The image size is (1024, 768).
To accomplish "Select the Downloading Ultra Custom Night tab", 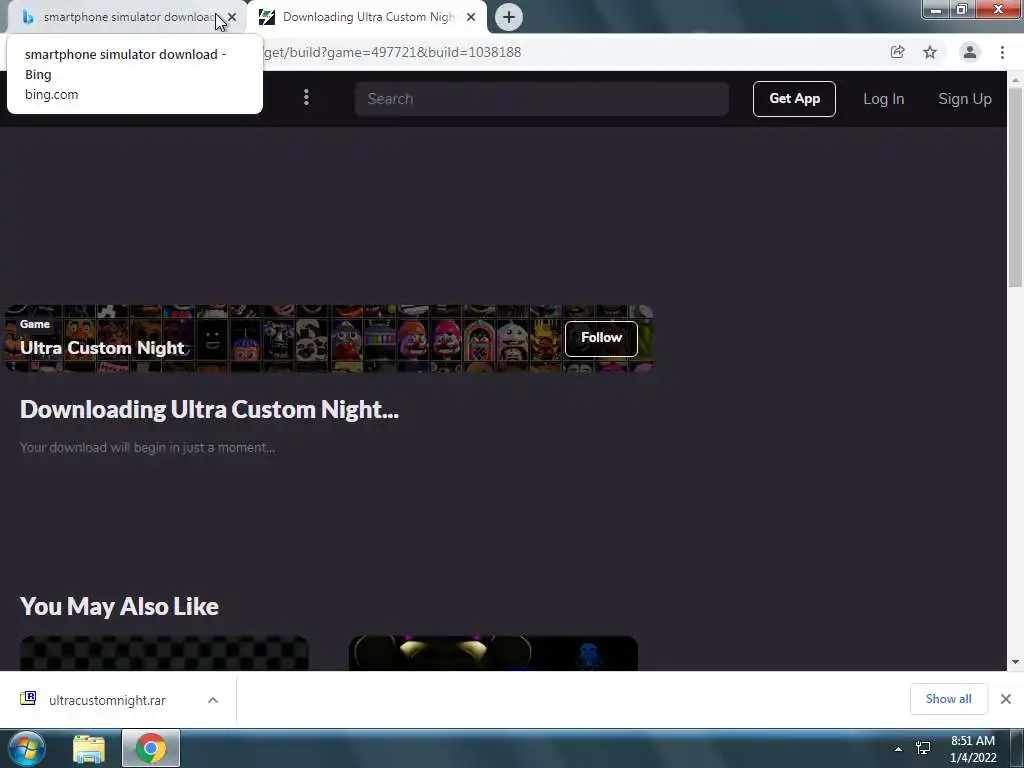I will pos(366,17).
